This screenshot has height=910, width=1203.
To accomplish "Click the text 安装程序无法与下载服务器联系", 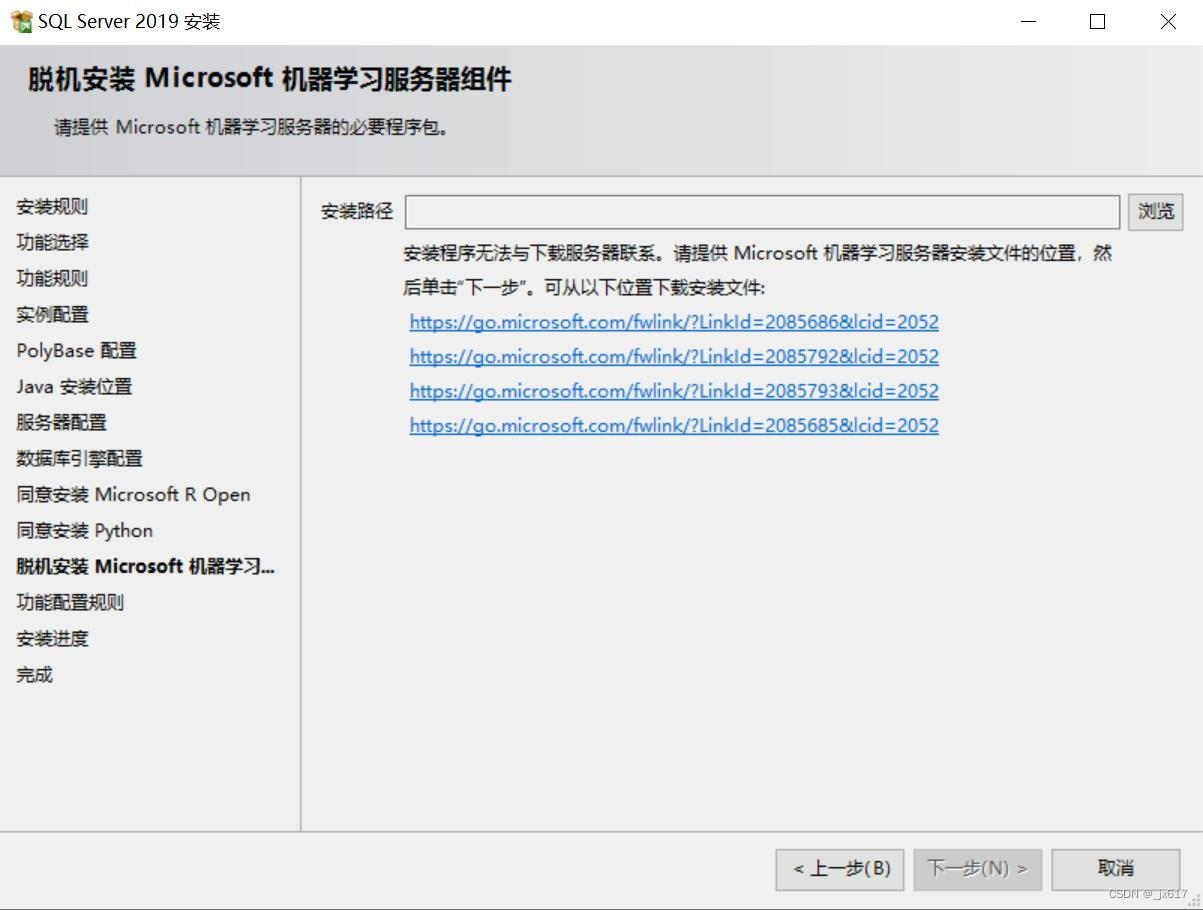I will click(528, 254).
